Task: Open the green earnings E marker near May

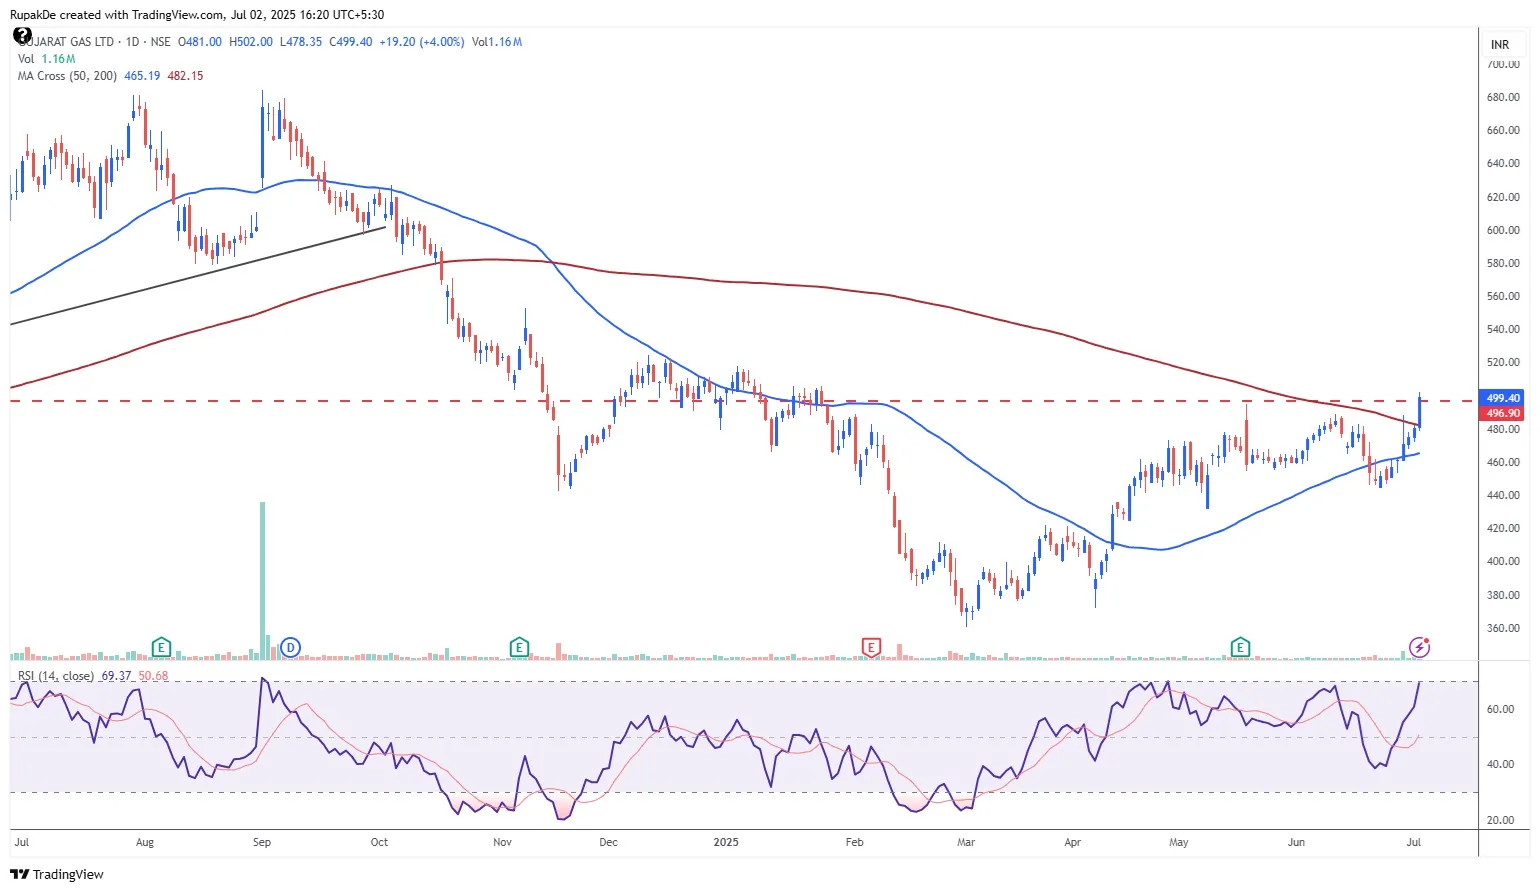Action: coord(1240,648)
